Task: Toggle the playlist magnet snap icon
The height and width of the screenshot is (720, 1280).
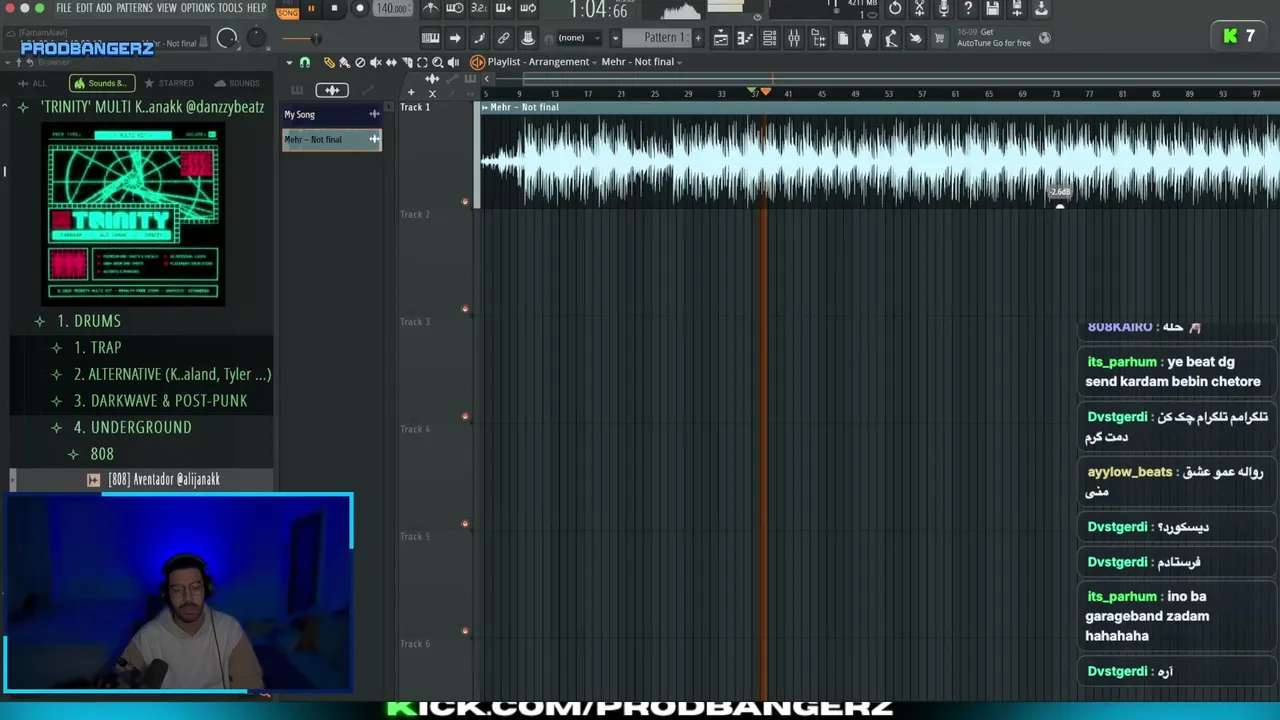Action: click(305, 62)
